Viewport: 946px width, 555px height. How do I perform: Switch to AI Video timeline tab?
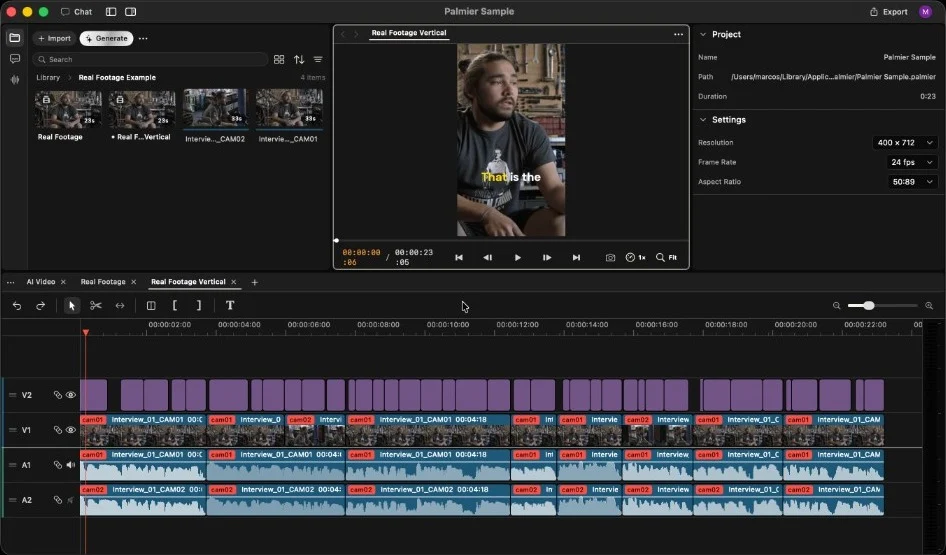[x=40, y=282]
